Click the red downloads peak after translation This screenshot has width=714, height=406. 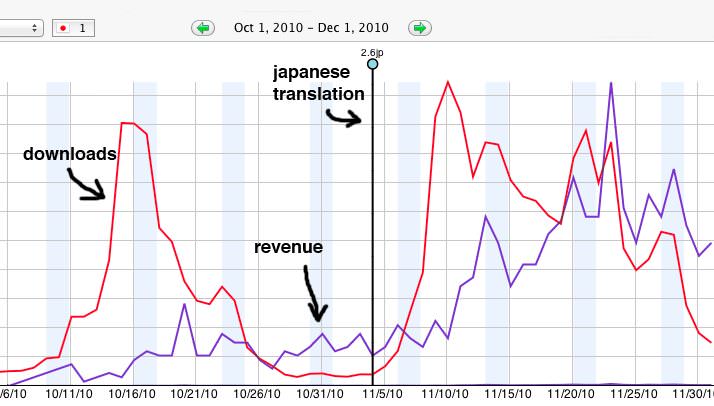pos(447,82)
